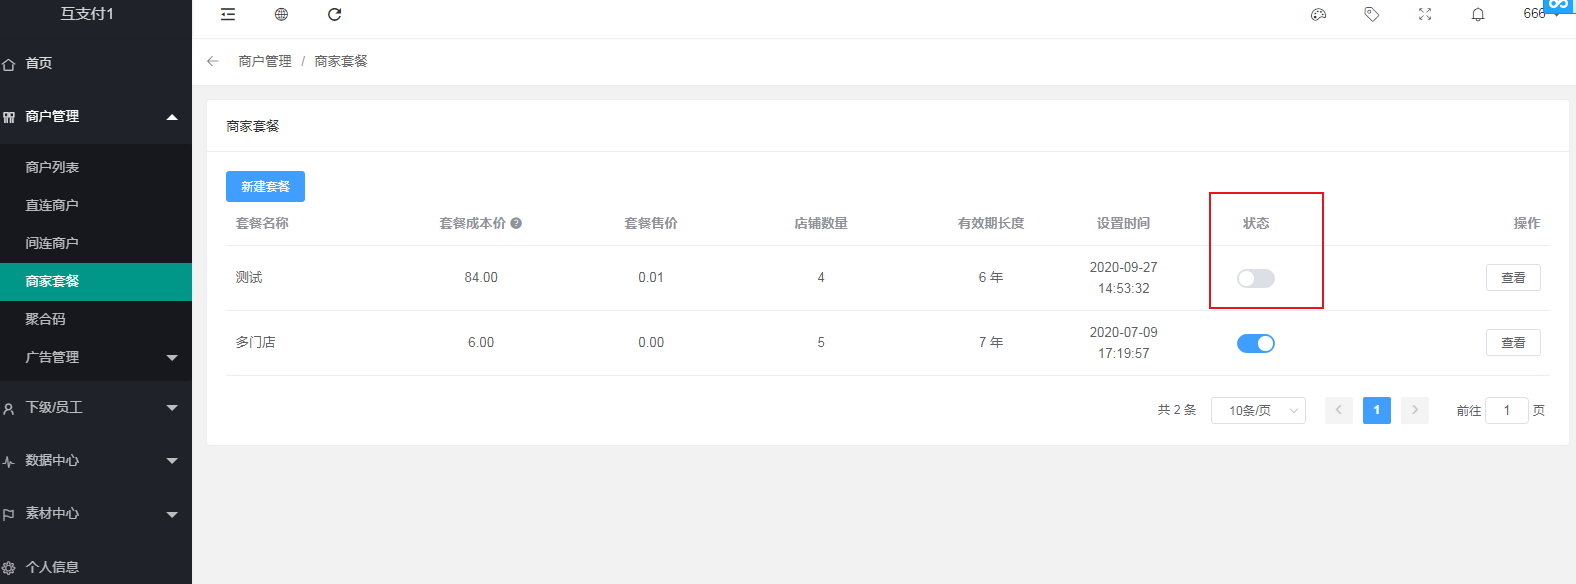Image resolution: width=1576 pixels, height=584 pixels.
Task: Click the 套餐名称 column header
Action: 262,223
